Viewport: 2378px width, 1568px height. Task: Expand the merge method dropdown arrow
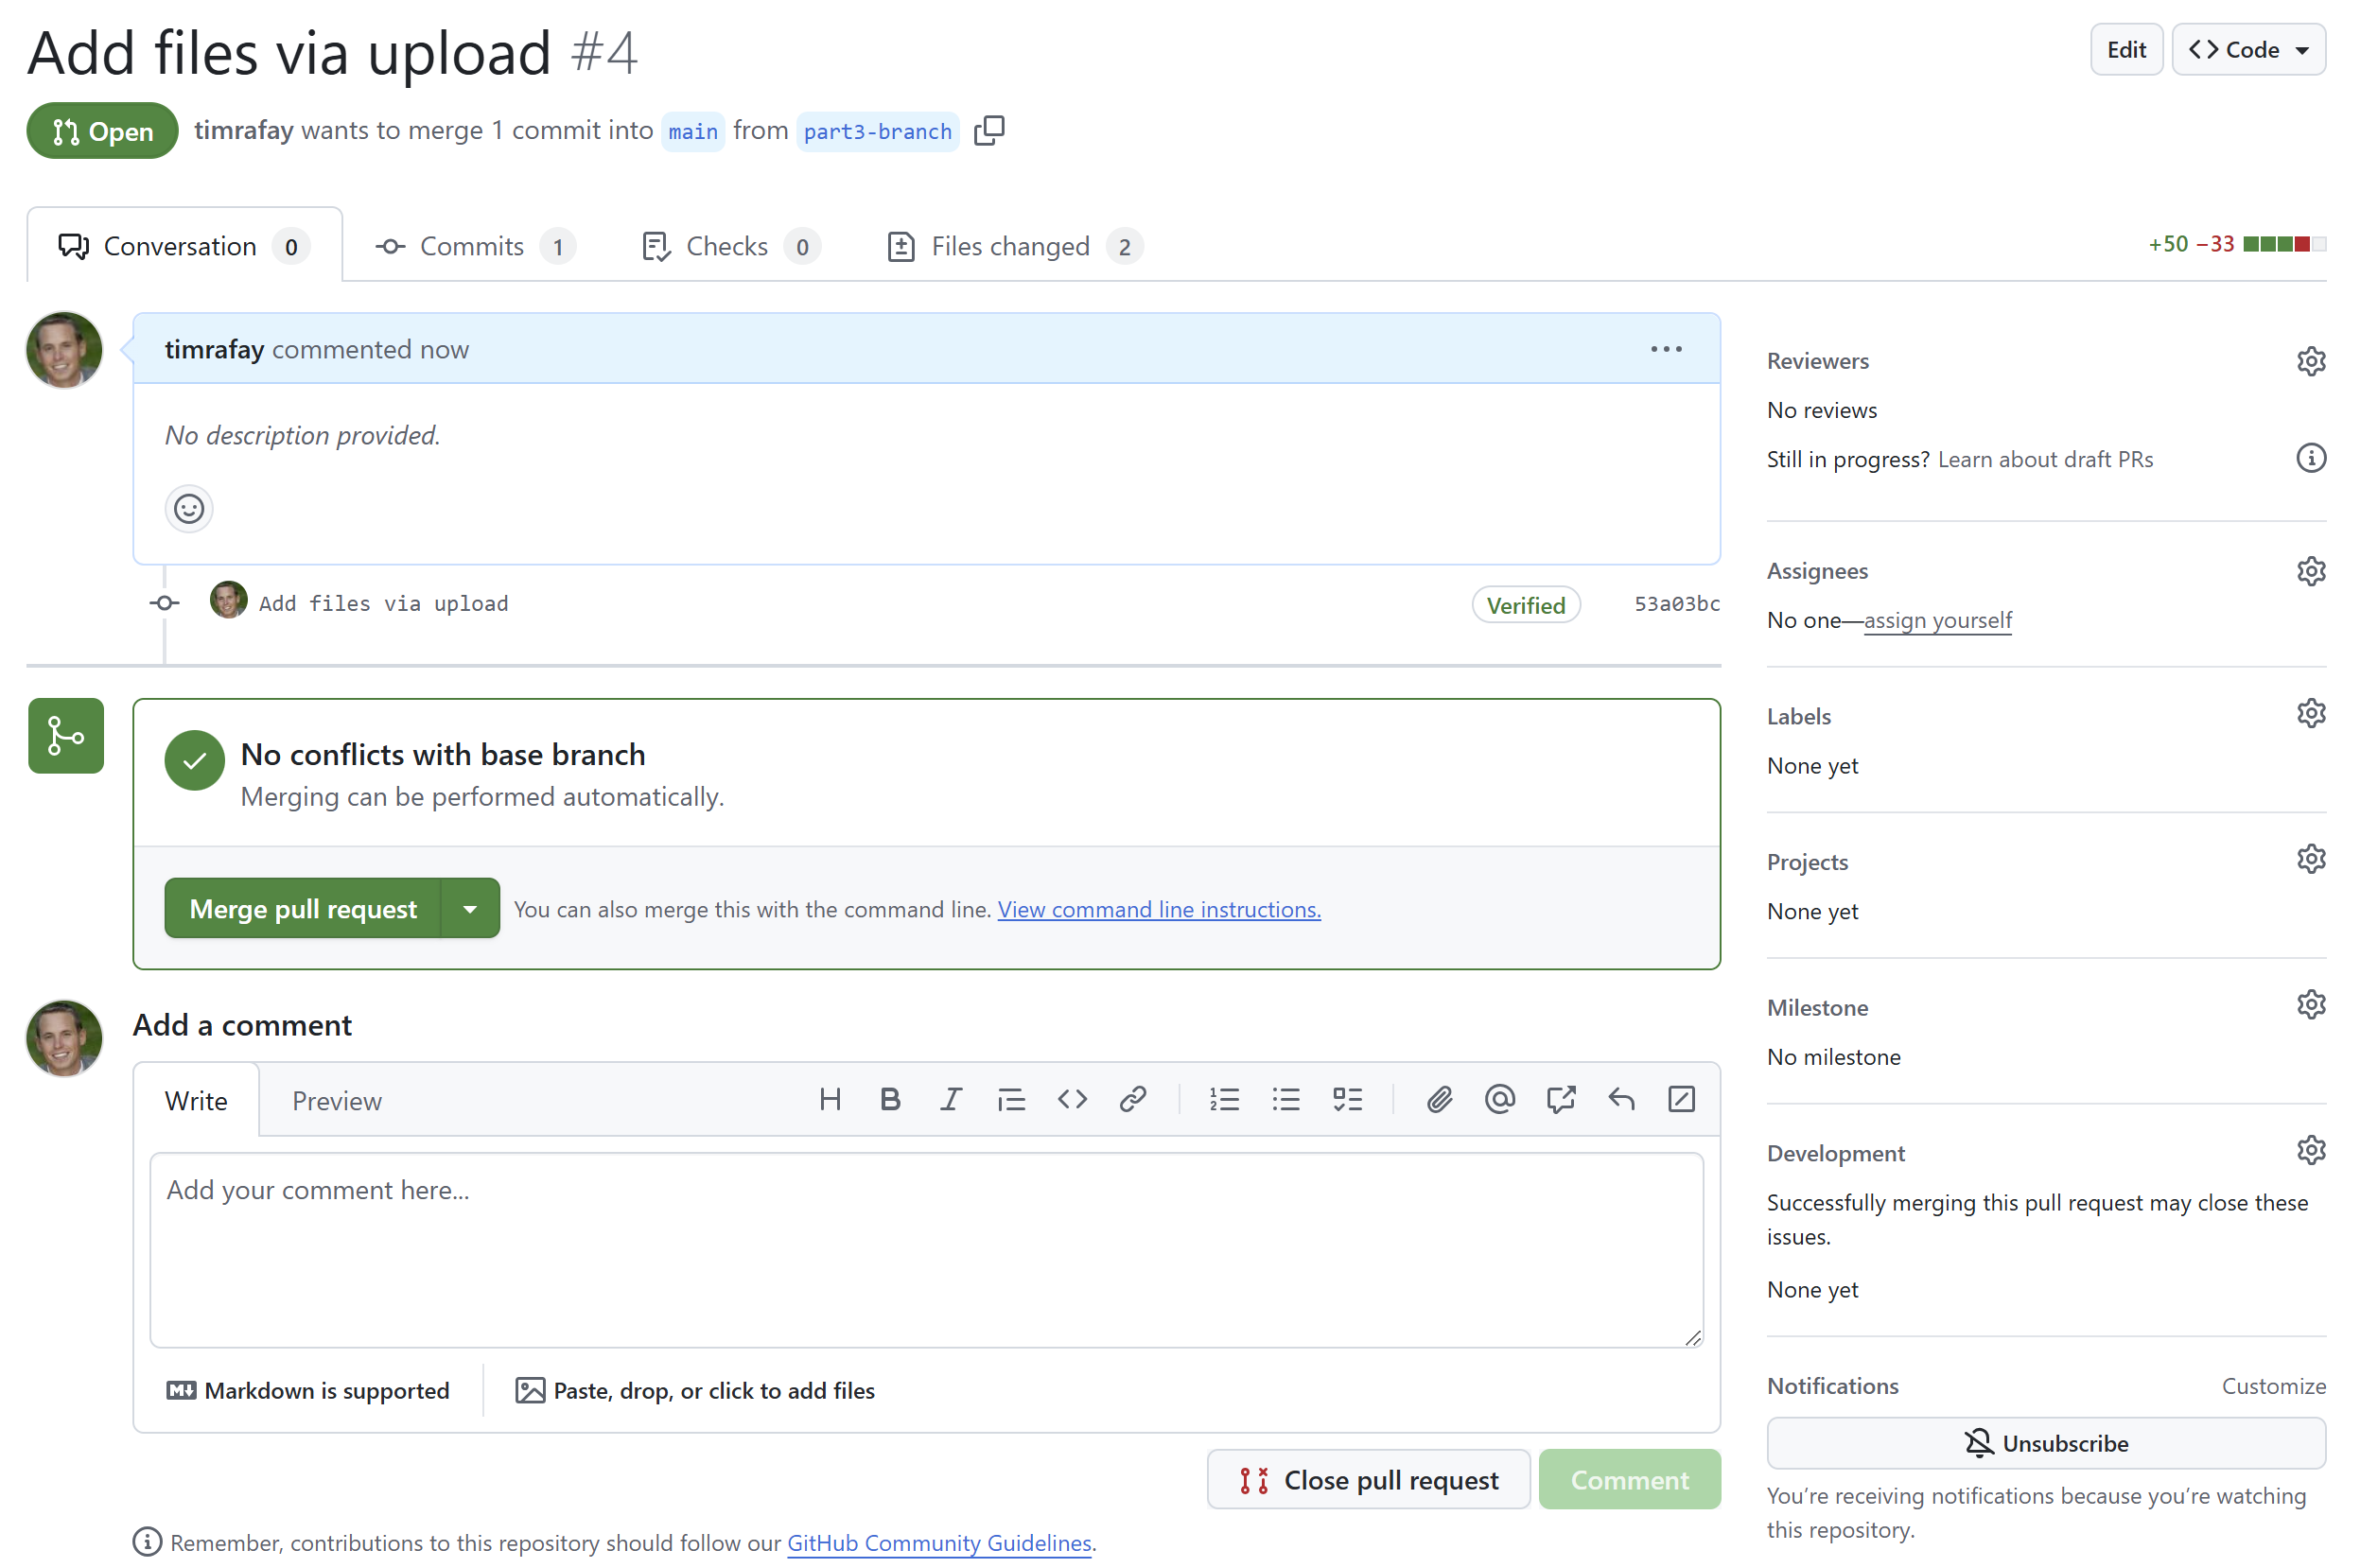pyautogui.click(x=470, y=909)
